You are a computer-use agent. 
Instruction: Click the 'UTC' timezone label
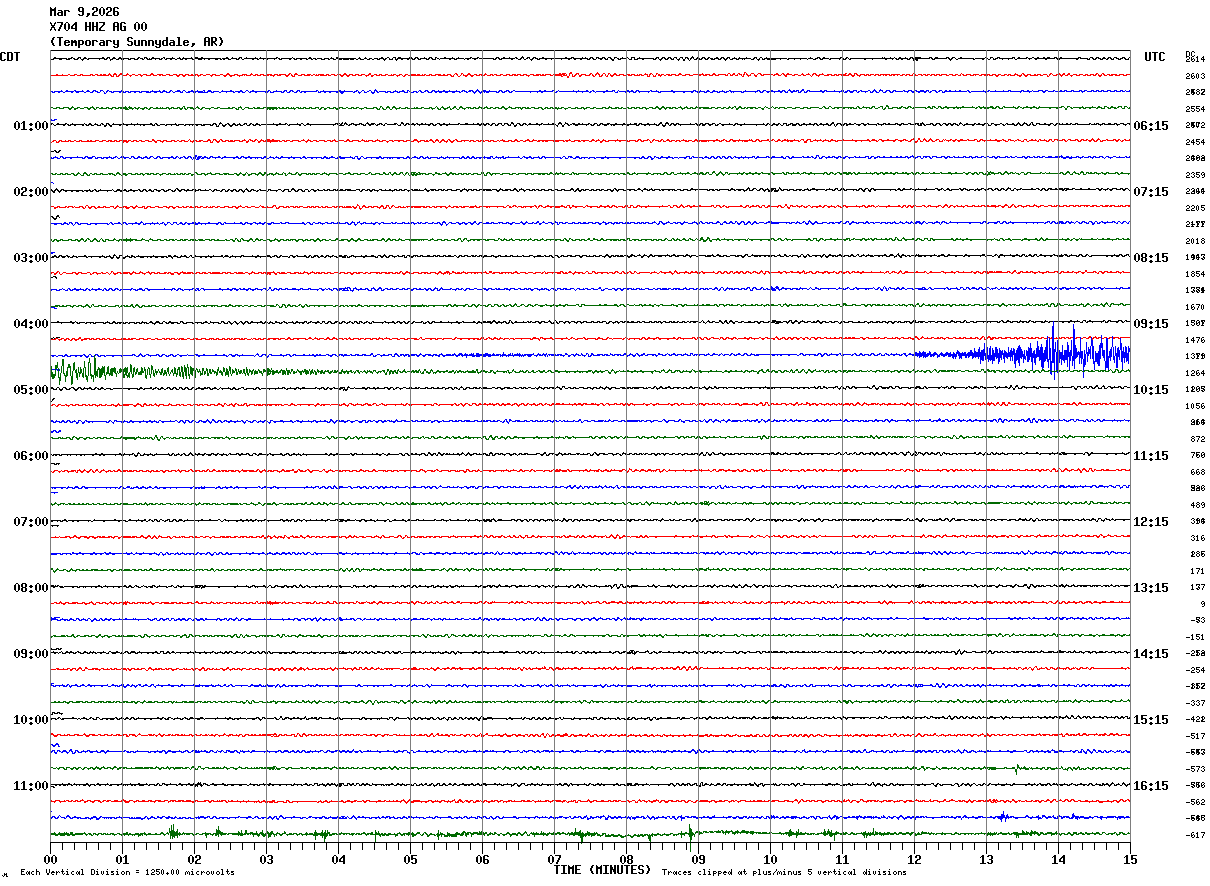click(1155, 57)
